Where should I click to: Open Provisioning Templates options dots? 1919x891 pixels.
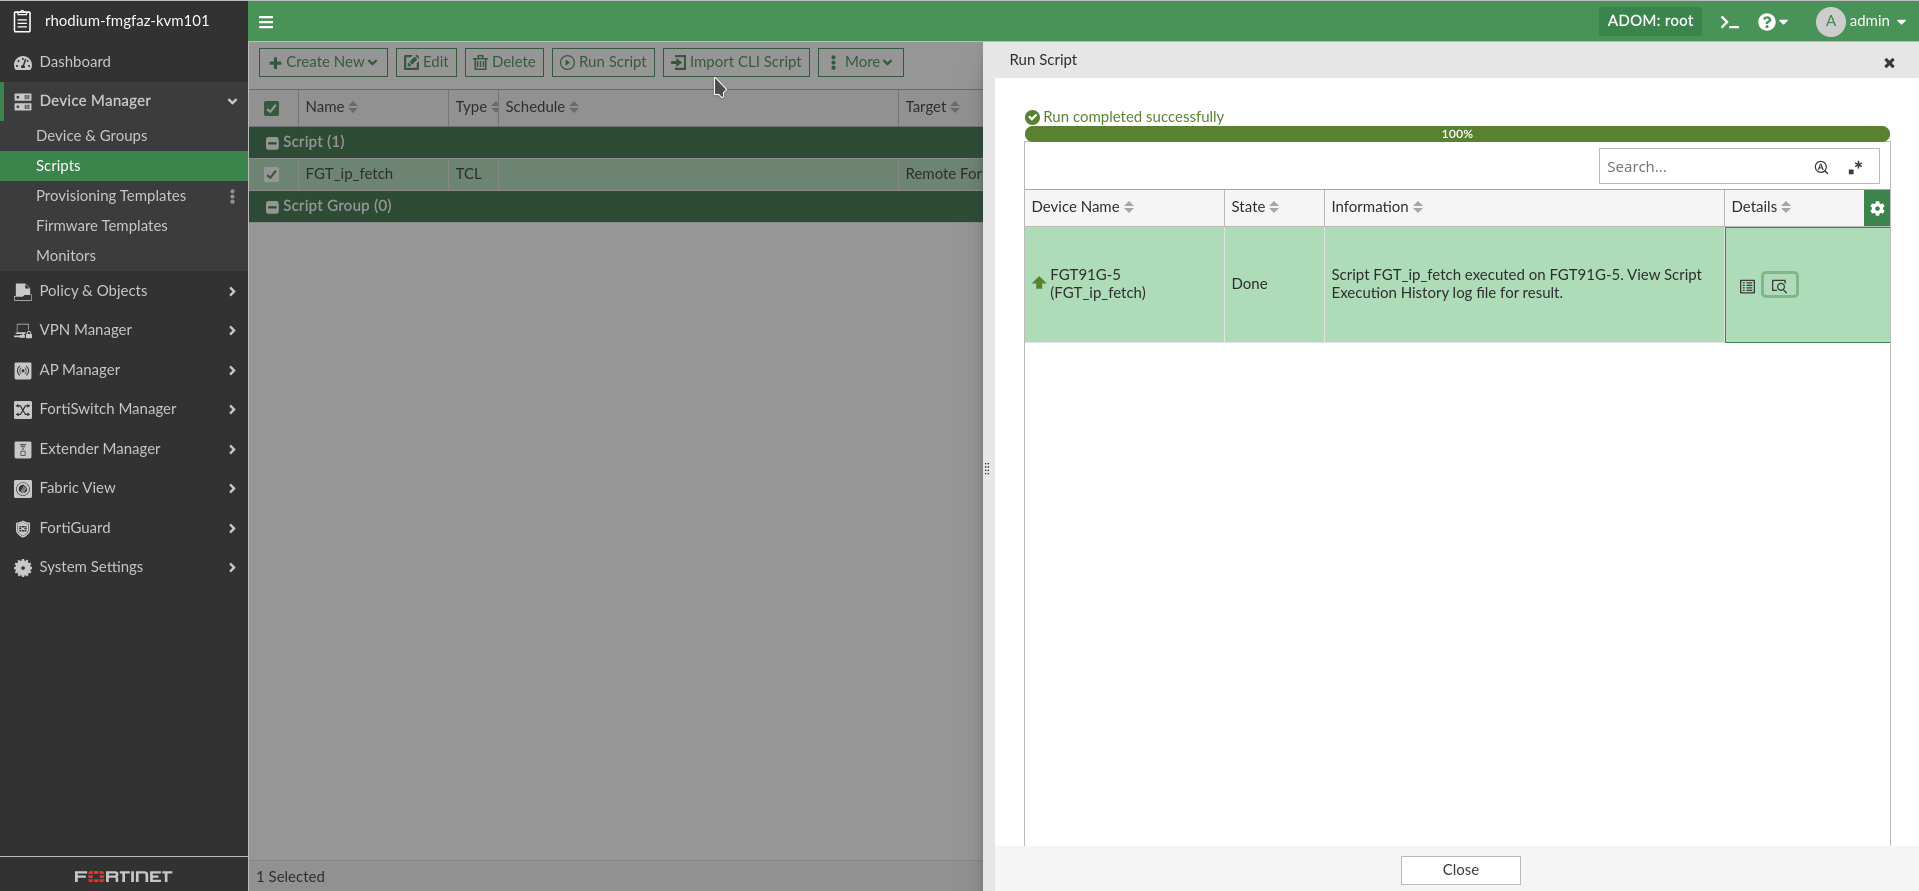click(232, 196)
